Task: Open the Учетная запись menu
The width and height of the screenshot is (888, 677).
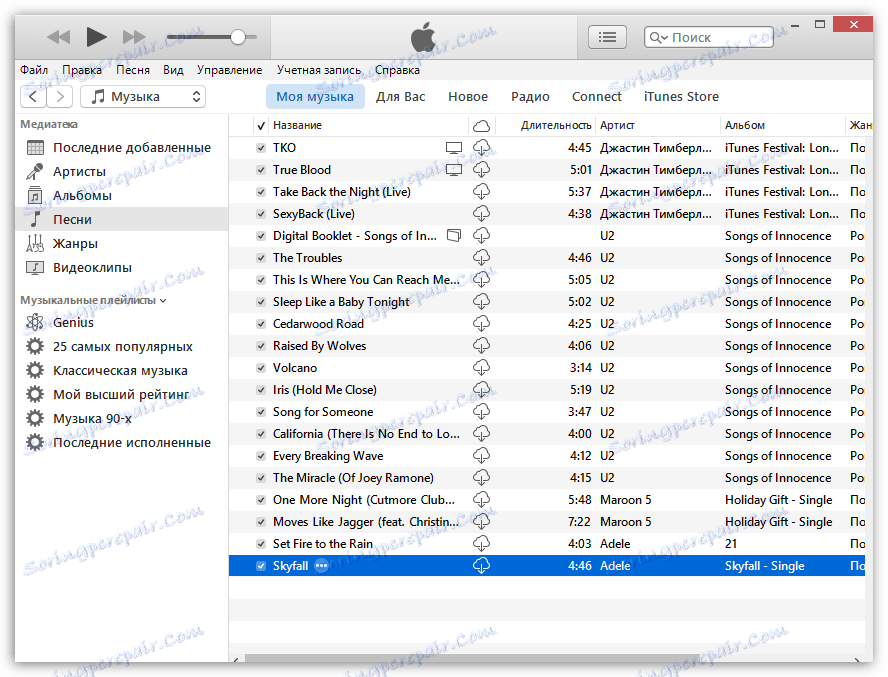Action: click(x=319, y=70)
